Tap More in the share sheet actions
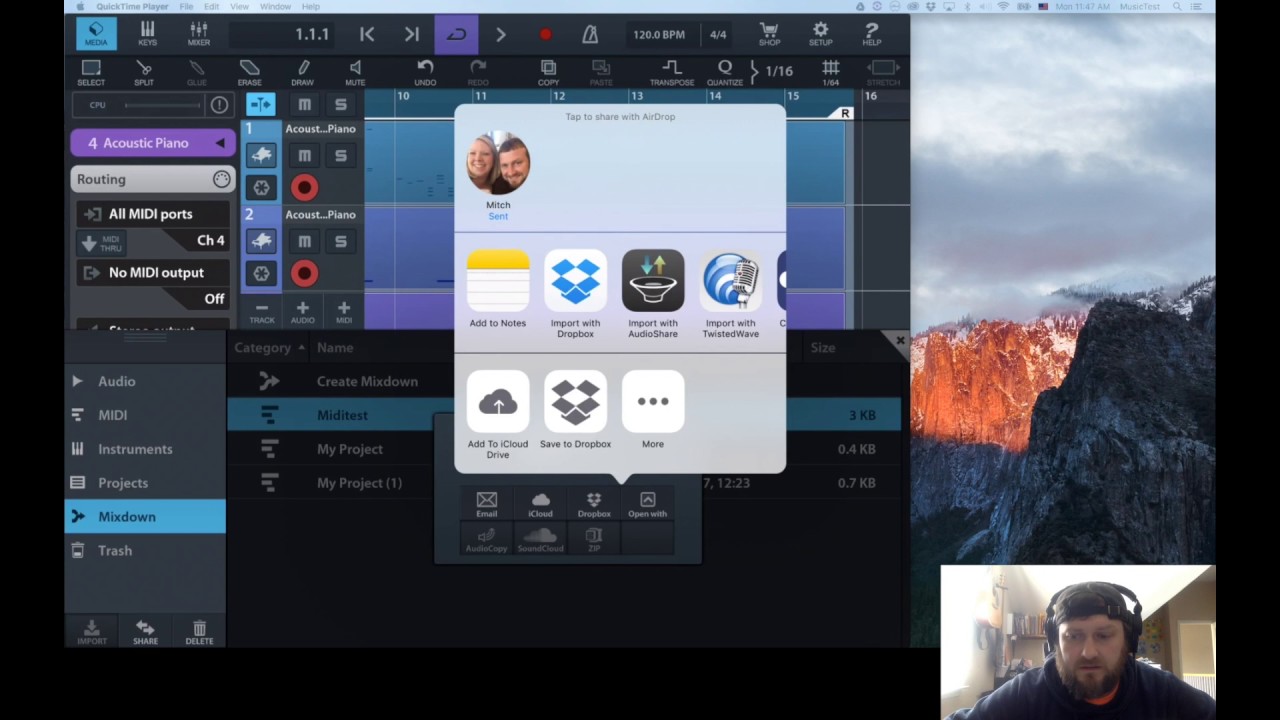Screen dimensions: 1280x720 653,409
